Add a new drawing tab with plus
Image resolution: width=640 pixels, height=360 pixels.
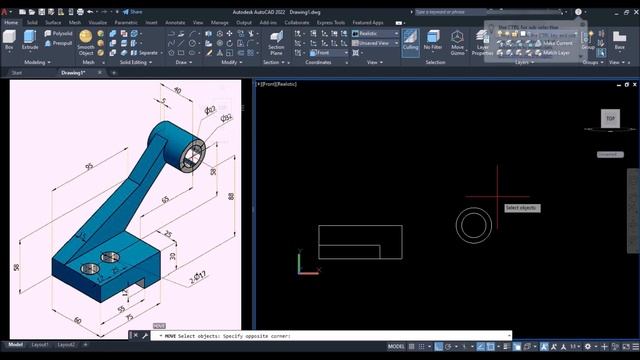tap(114, 73)
